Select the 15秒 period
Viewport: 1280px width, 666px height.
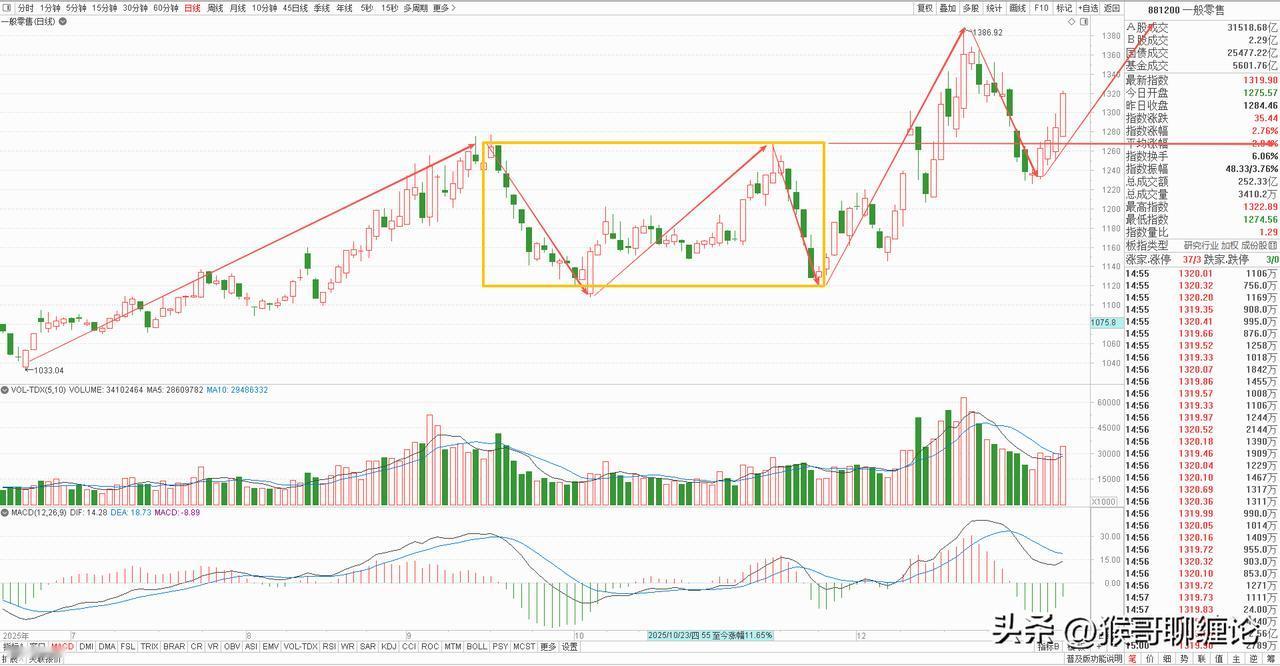coord(389,8)
